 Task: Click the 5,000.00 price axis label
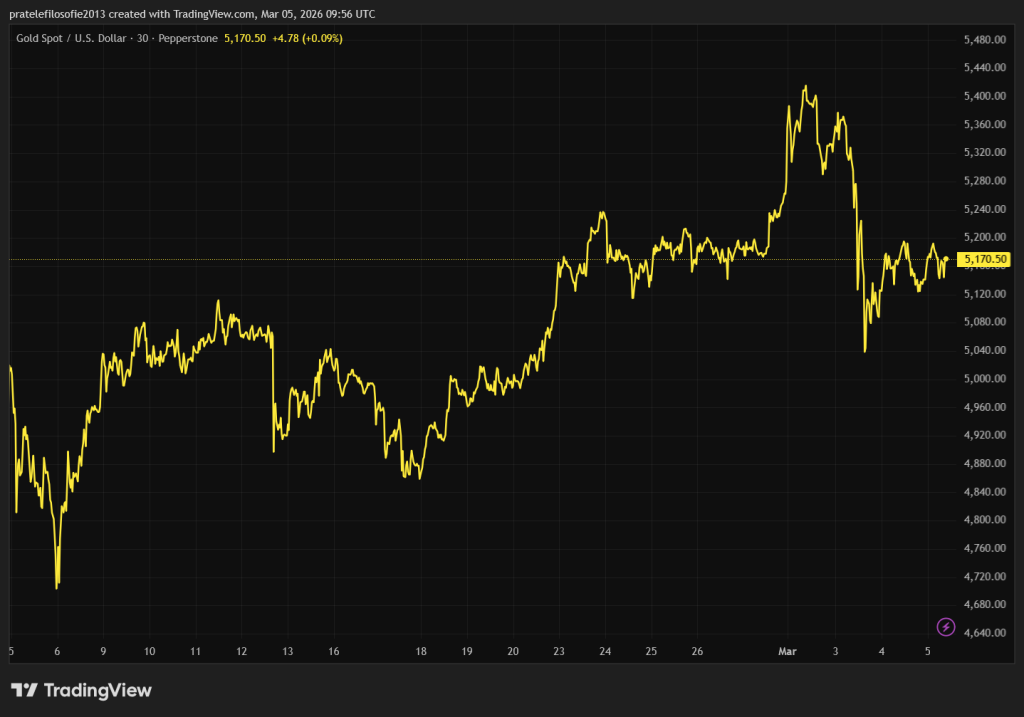(x=983, y=379)
